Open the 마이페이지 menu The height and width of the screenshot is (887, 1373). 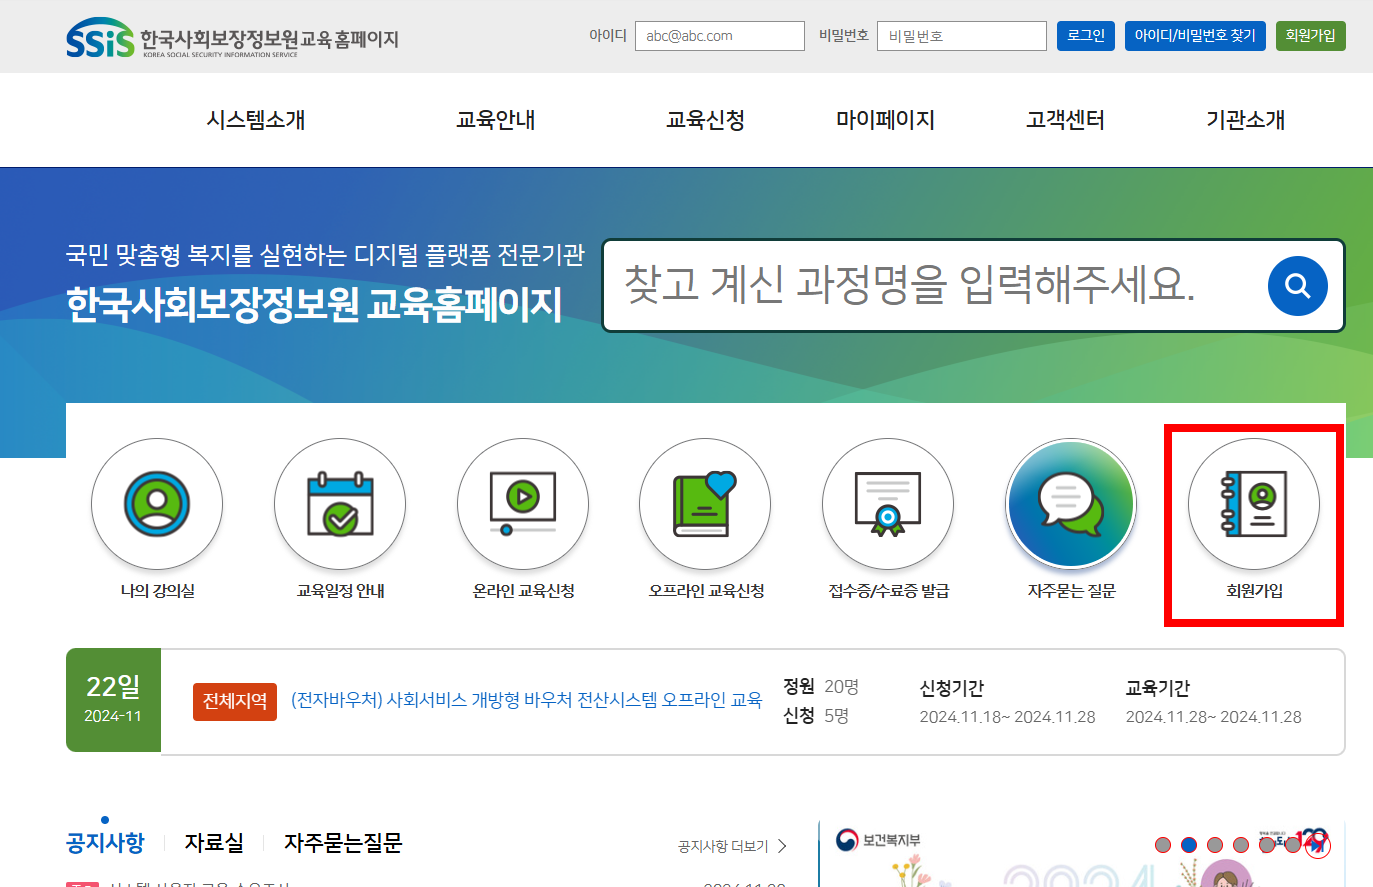pos(885,120)
